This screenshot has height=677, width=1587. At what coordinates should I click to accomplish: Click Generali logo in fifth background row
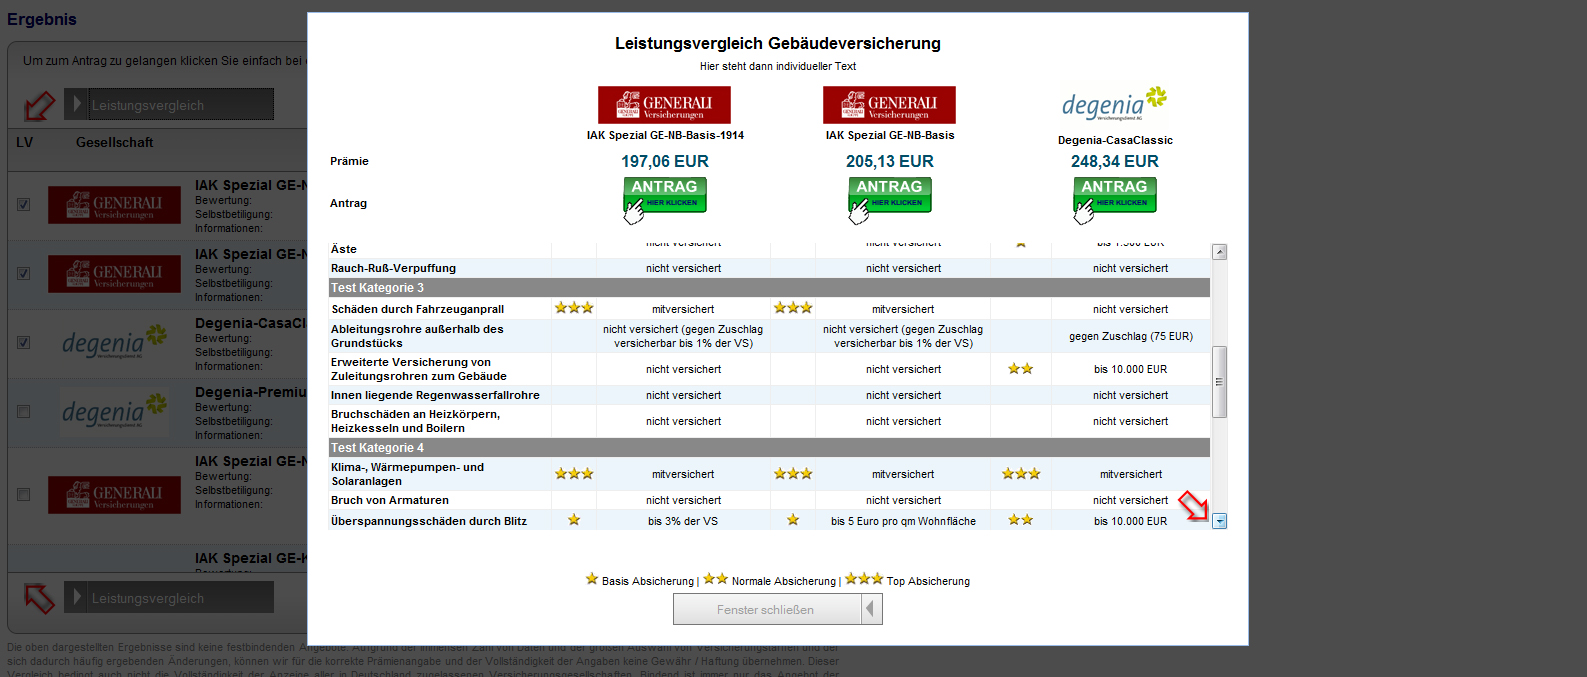(x=114, y=495)
